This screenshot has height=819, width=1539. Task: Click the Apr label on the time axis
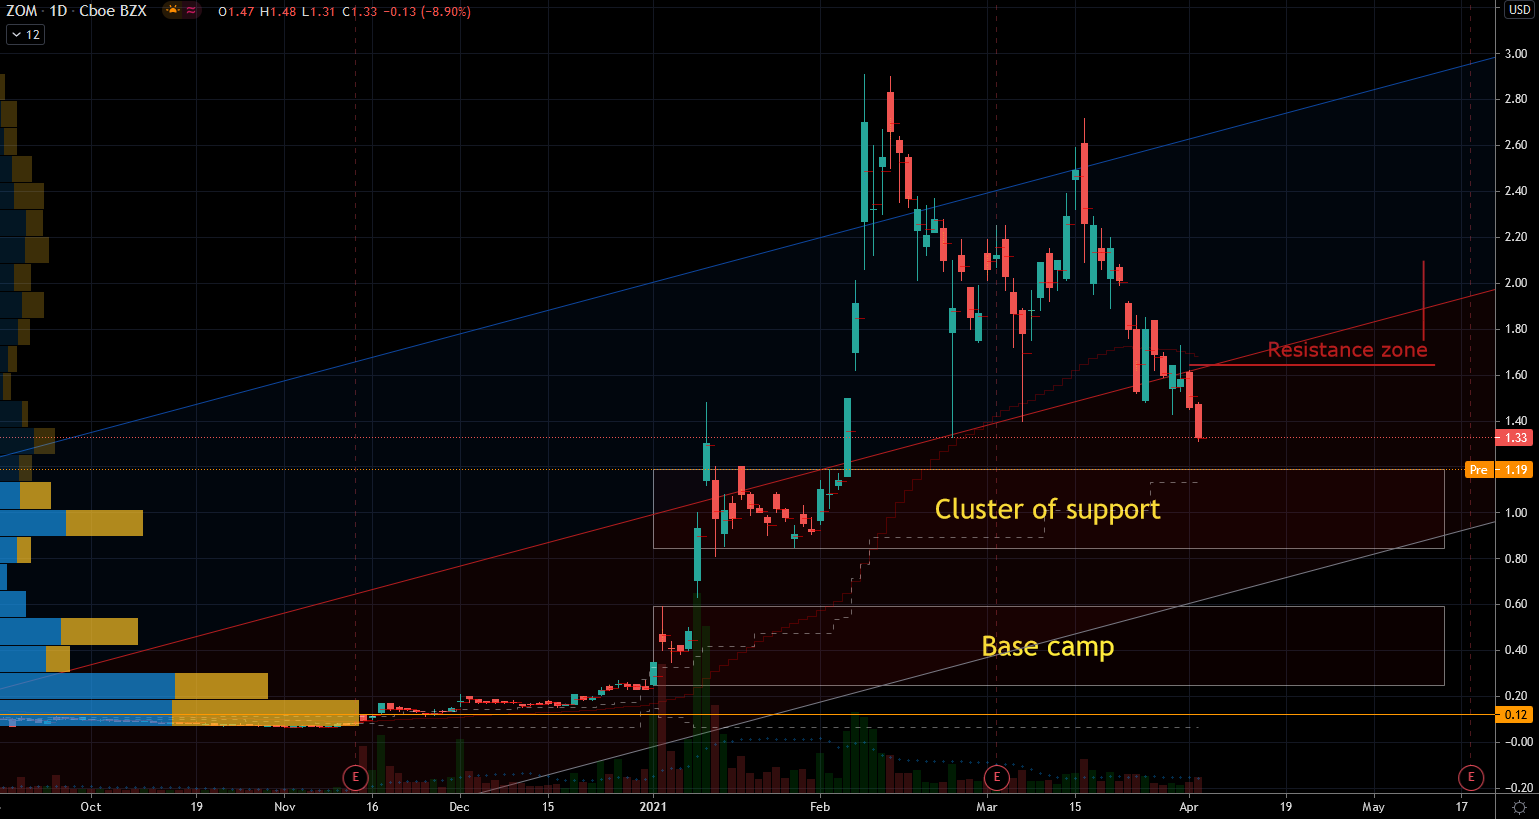[1189, 806]
